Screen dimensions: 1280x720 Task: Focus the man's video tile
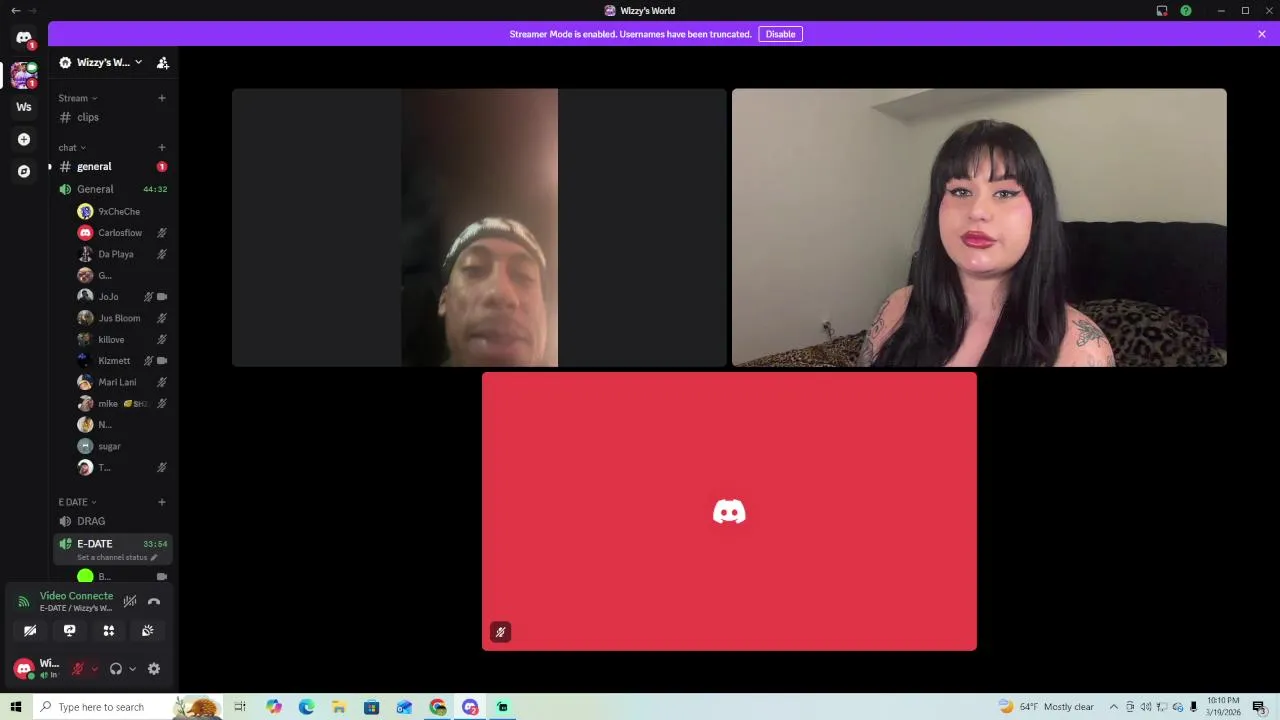tap(479, 228)
